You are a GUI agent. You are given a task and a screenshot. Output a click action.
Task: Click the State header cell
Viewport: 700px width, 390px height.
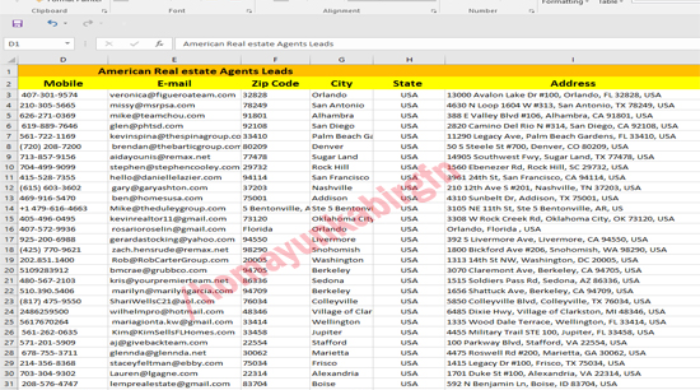(409, 83)
